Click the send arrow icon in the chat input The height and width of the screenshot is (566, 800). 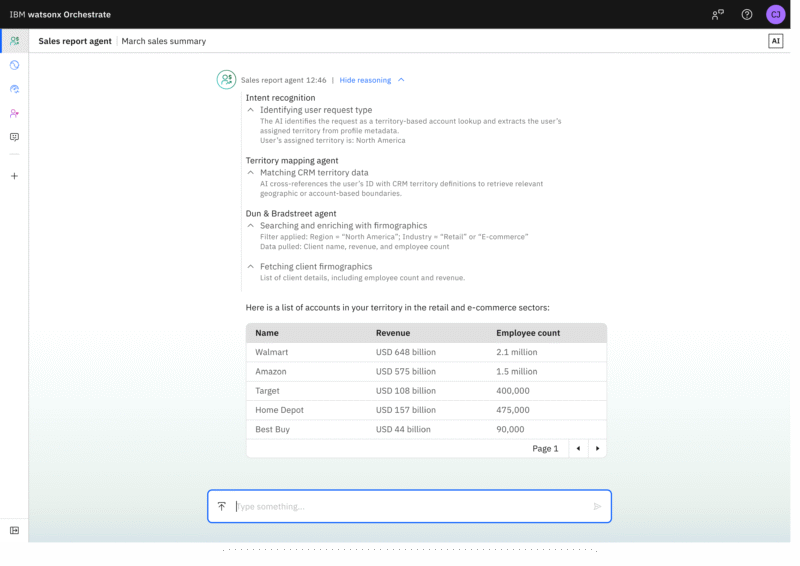(597, 506)
